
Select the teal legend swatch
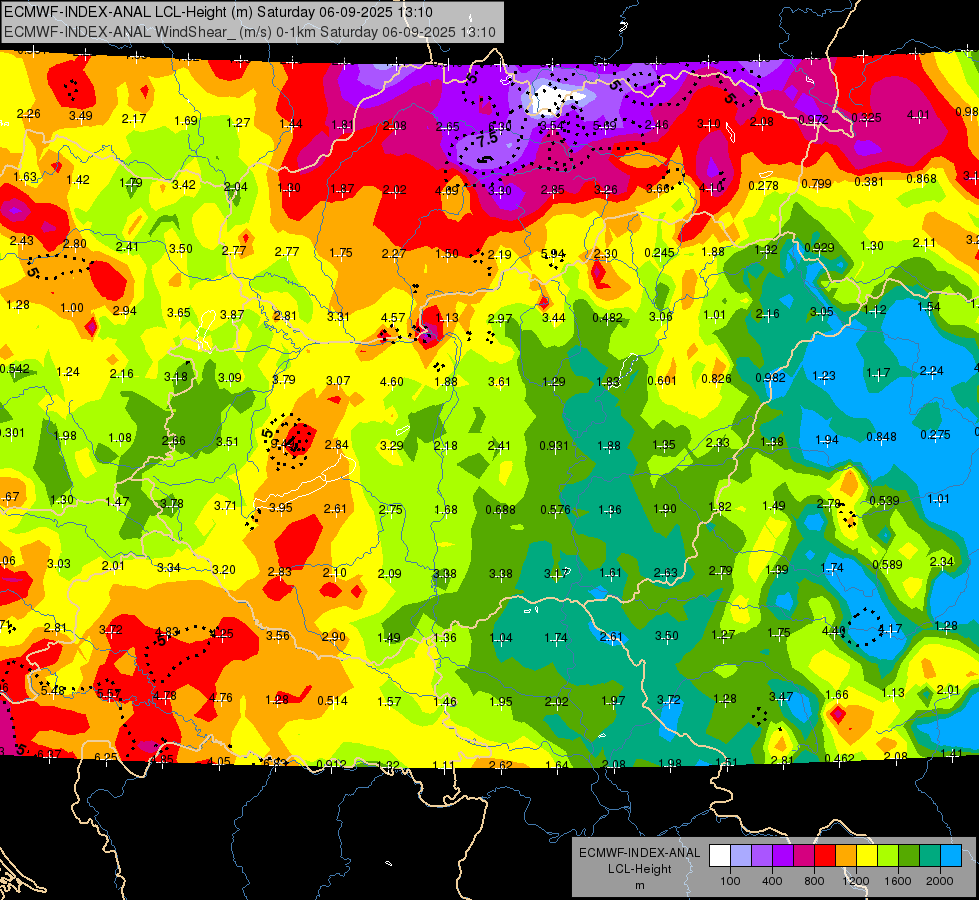tap(930, 856)
